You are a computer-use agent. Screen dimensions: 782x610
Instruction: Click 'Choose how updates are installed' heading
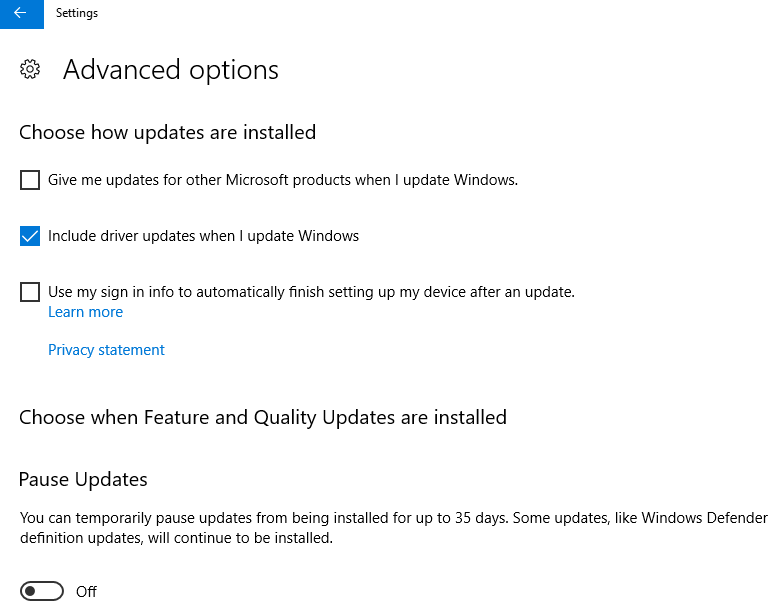[x=168, y=133]
